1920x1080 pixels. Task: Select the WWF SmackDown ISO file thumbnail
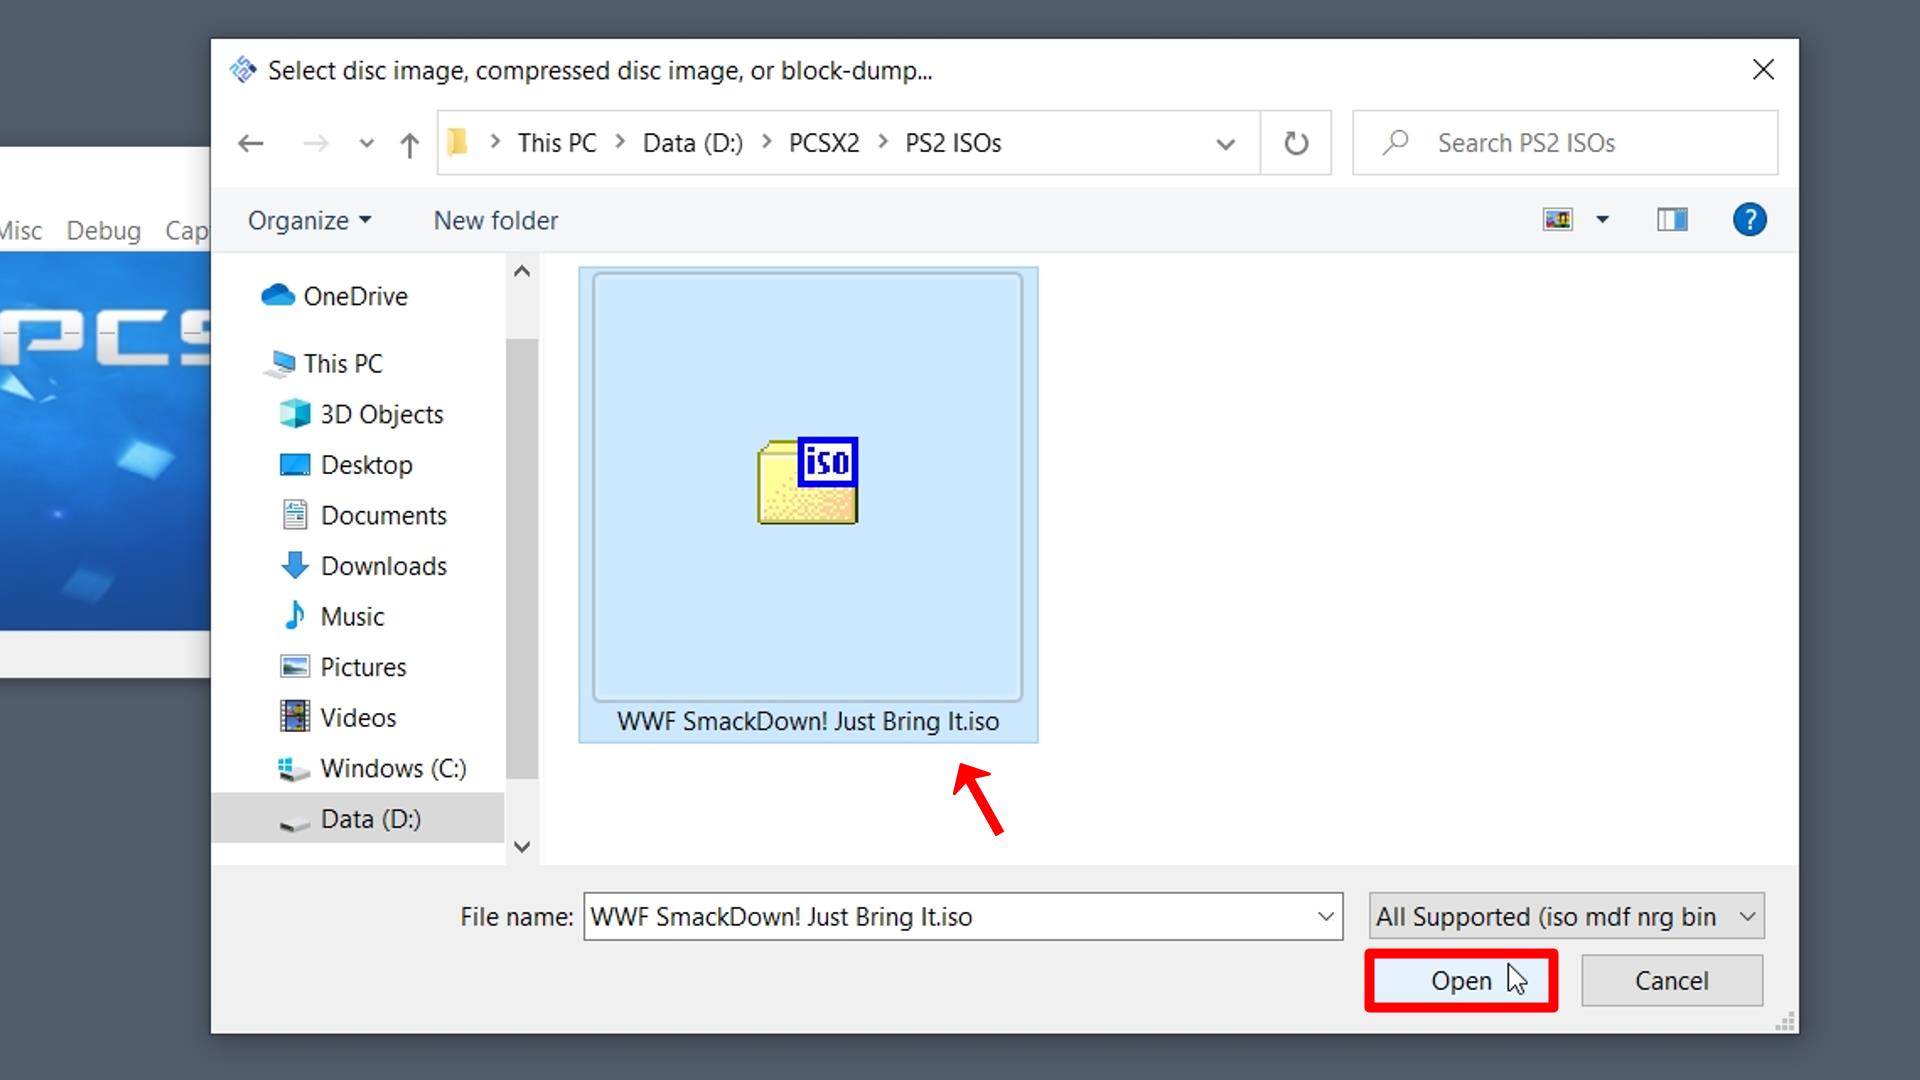pyautogui.click(x=808, y=487)
